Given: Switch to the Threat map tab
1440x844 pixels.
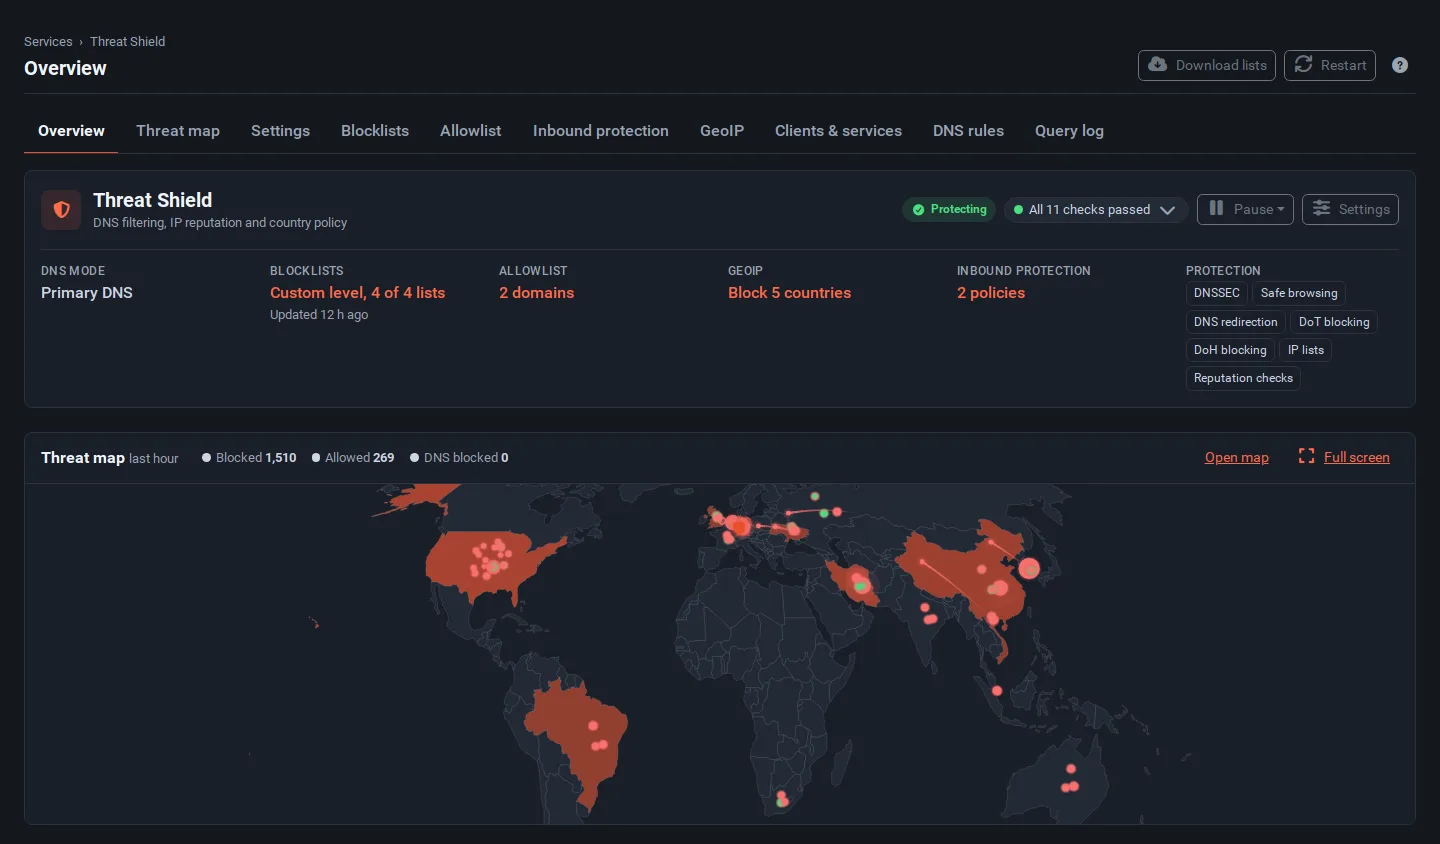Looking at the screenshot, I should (178, 131).
